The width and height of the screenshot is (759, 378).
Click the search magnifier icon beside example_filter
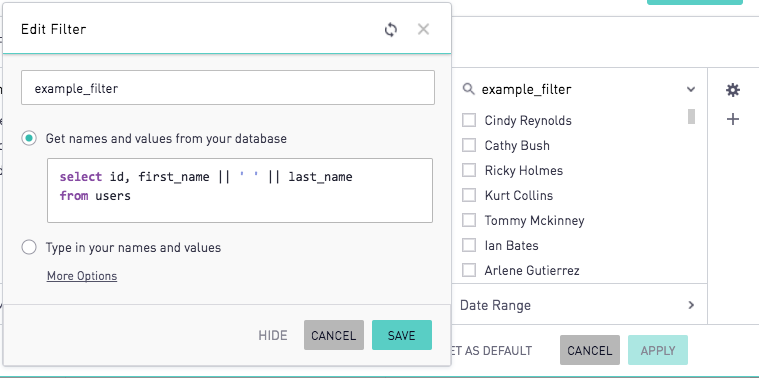tap(468, 89)
